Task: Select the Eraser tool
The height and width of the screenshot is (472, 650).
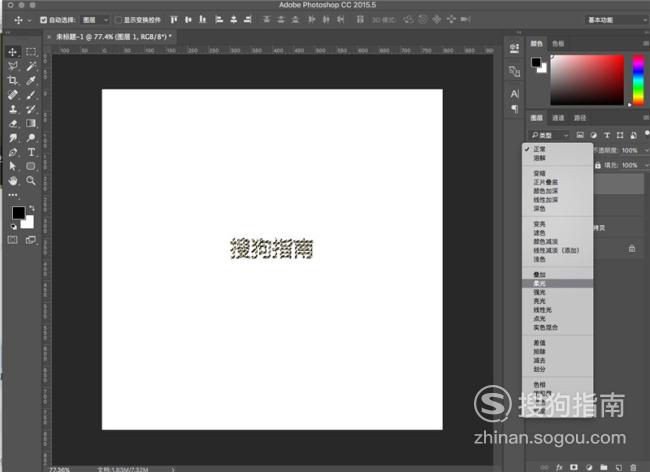Action: point(12,123)
